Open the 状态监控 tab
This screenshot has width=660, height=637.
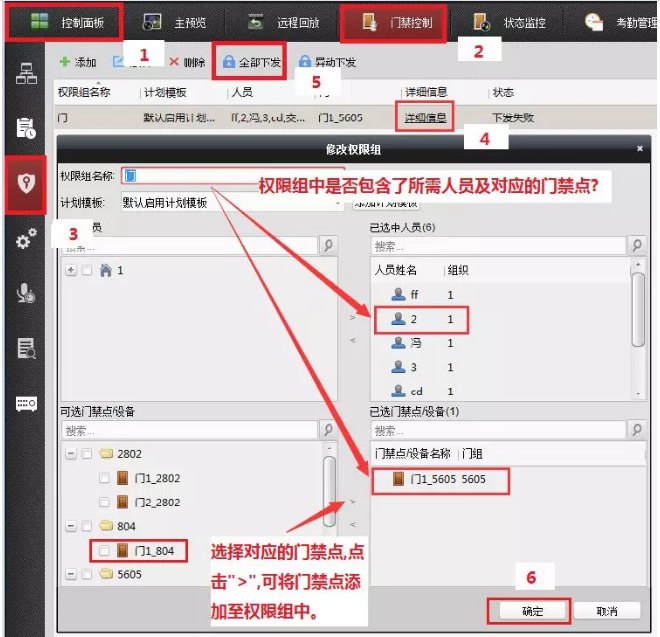[x=509, y=22]
